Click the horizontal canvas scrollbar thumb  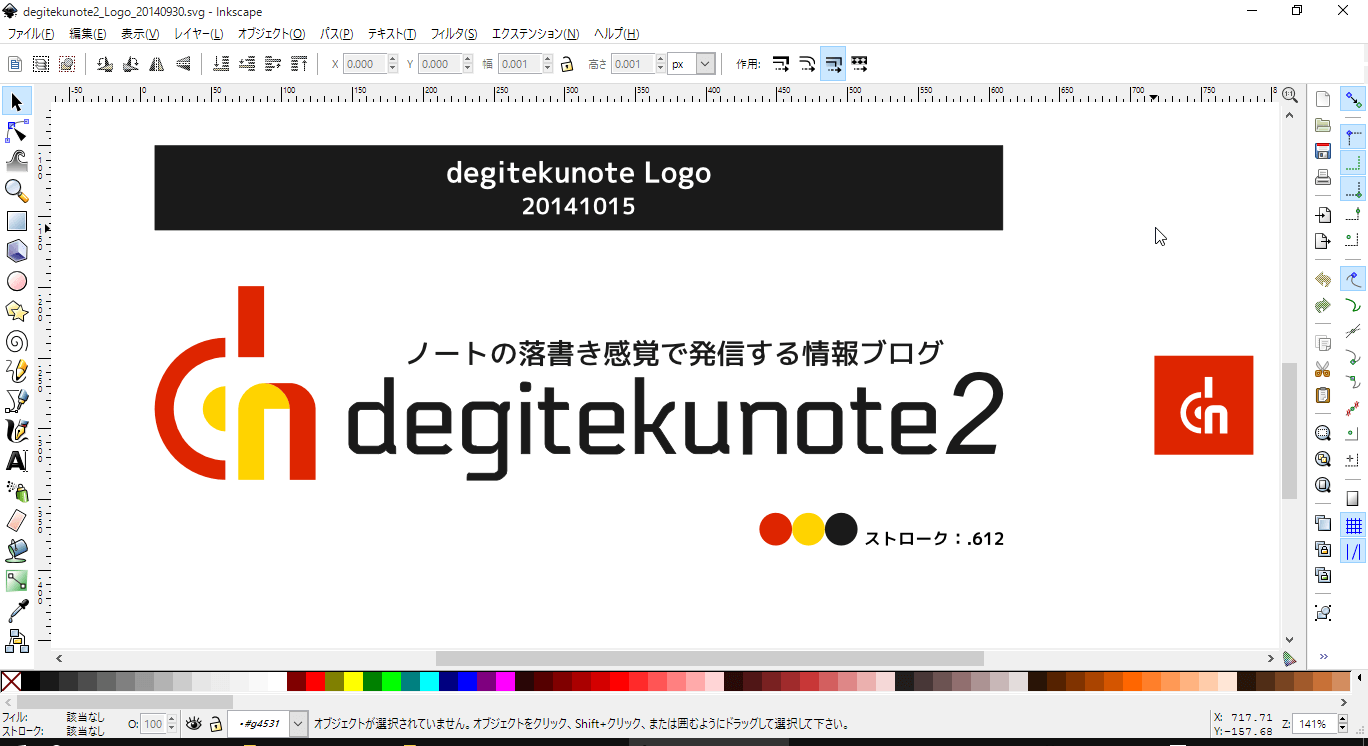tap(710, 658)
